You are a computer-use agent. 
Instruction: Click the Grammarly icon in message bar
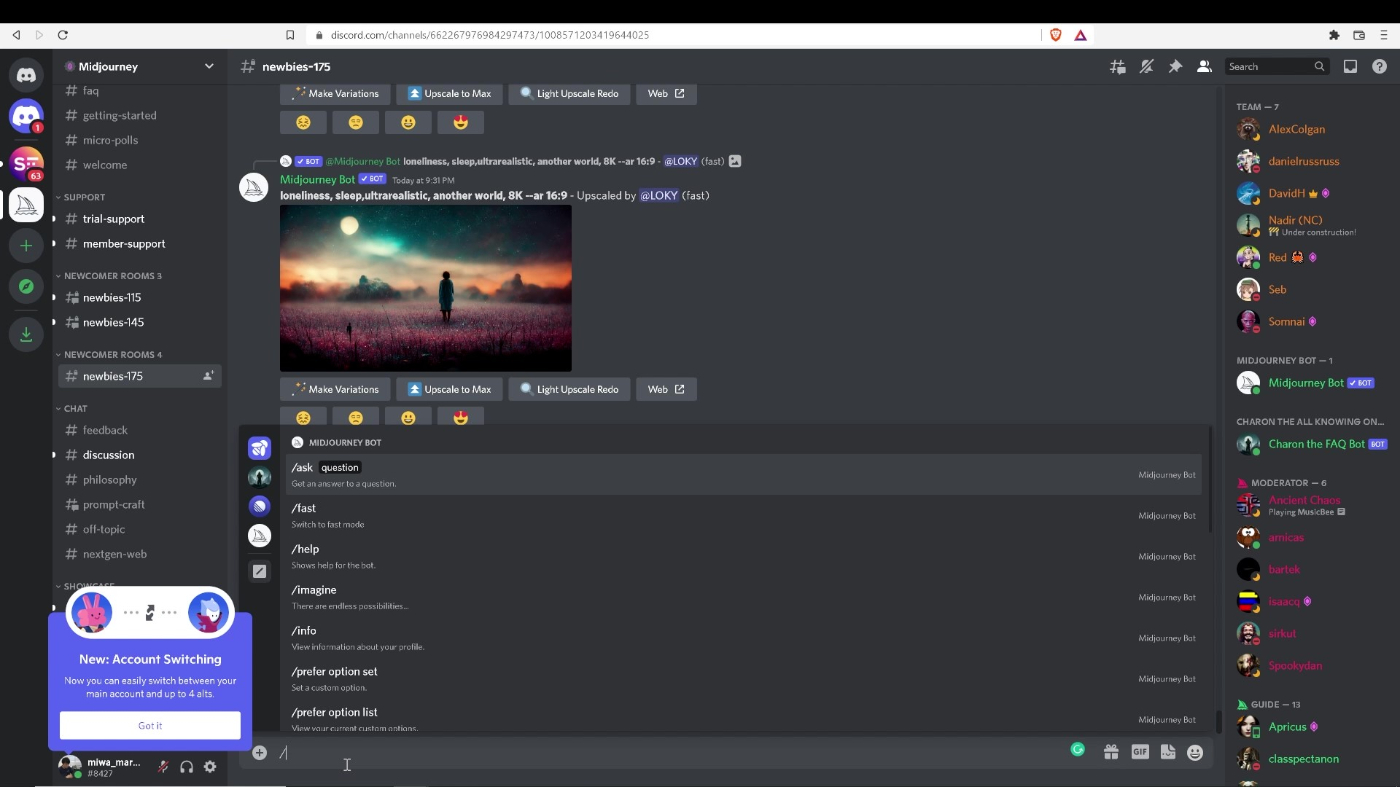click(1077, 749)
